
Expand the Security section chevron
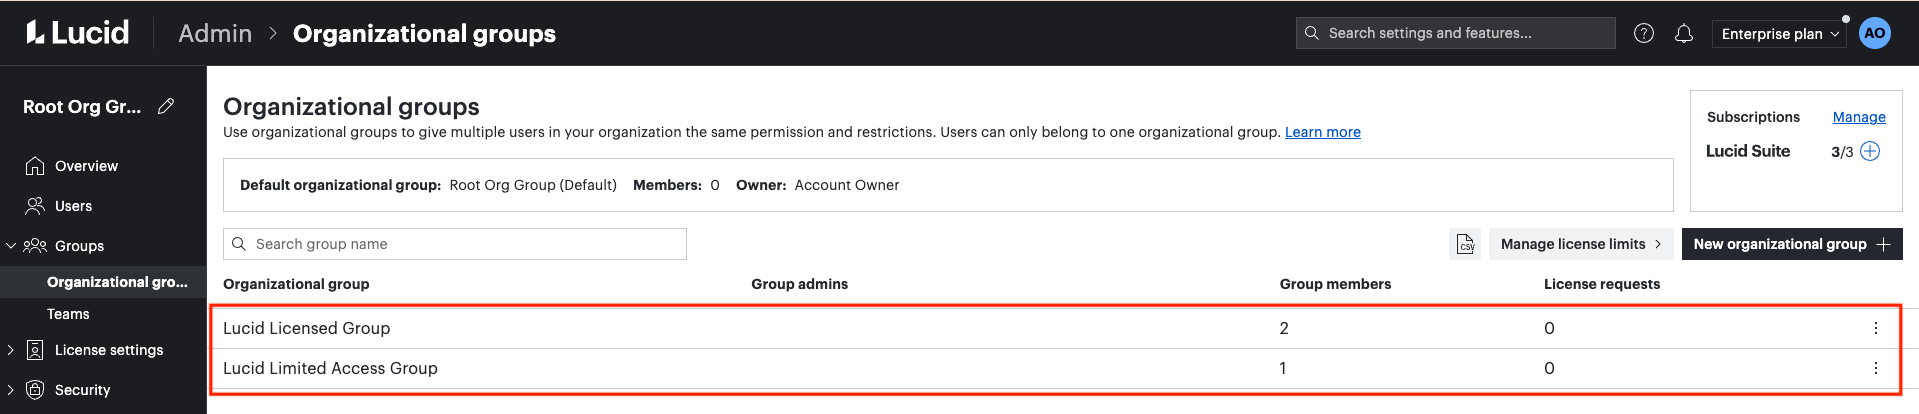11,390
